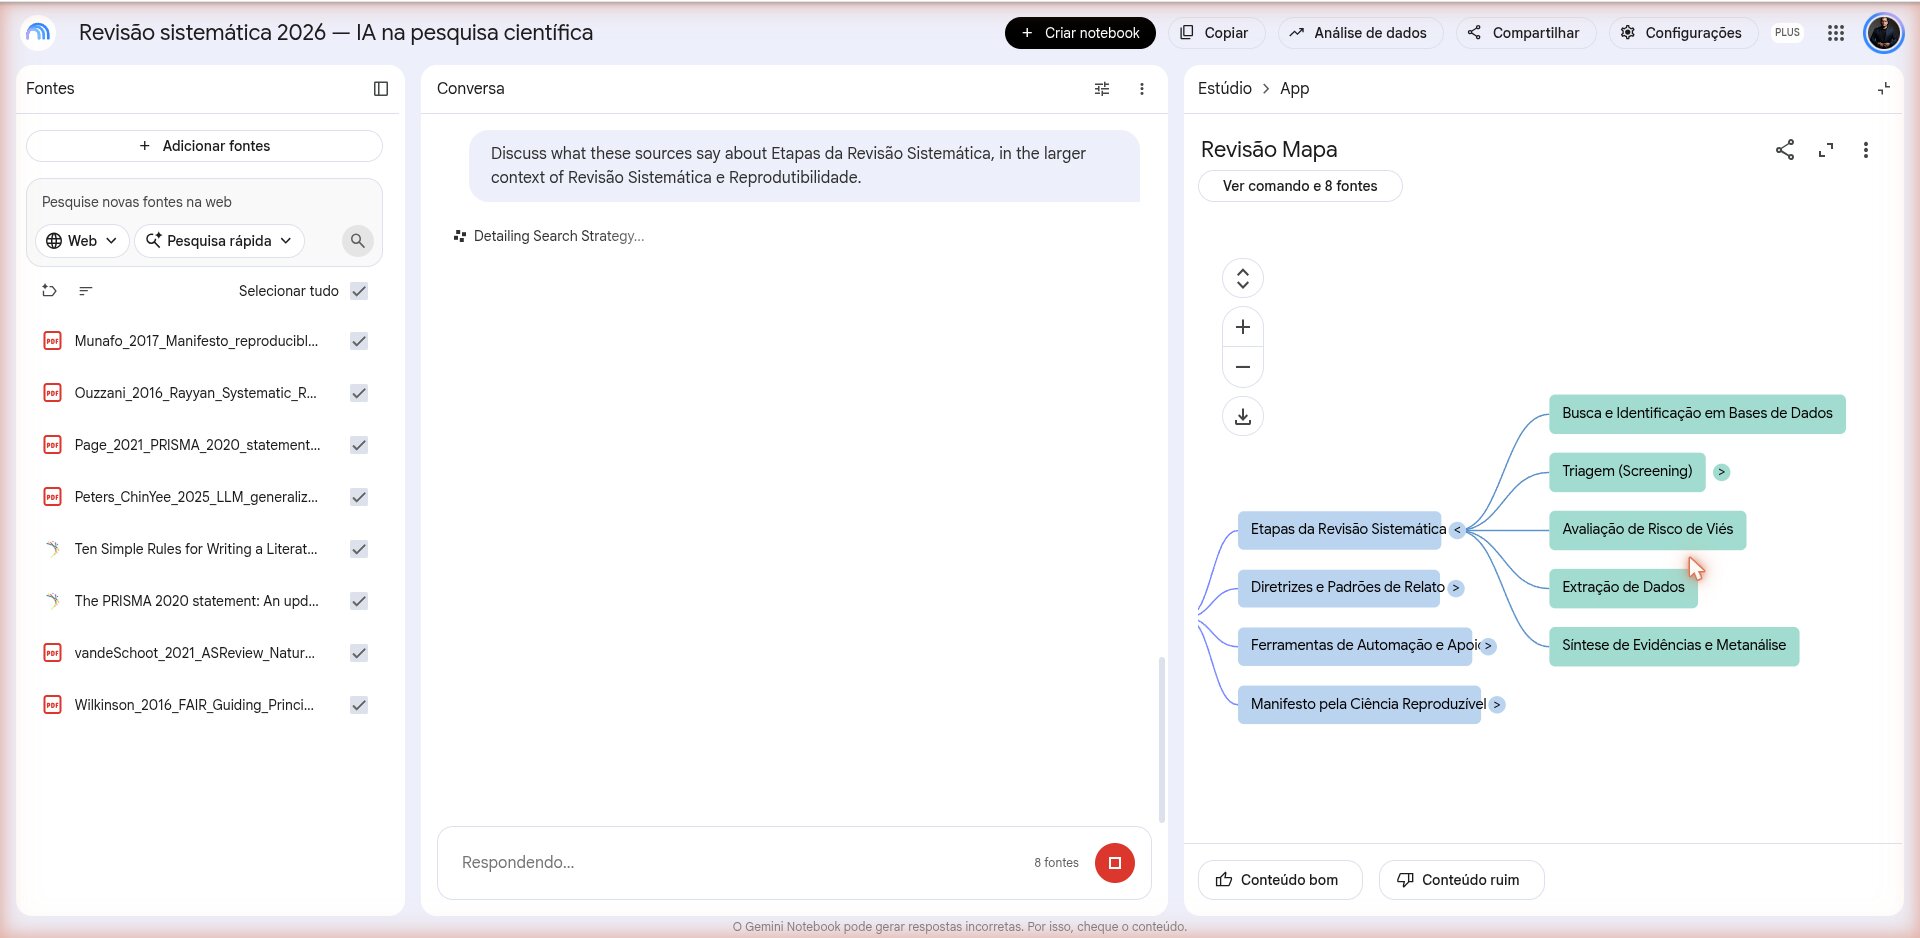
Task: Uncheck the vandeSchoot_2021_ASReview source
Action: coord(359,653)
